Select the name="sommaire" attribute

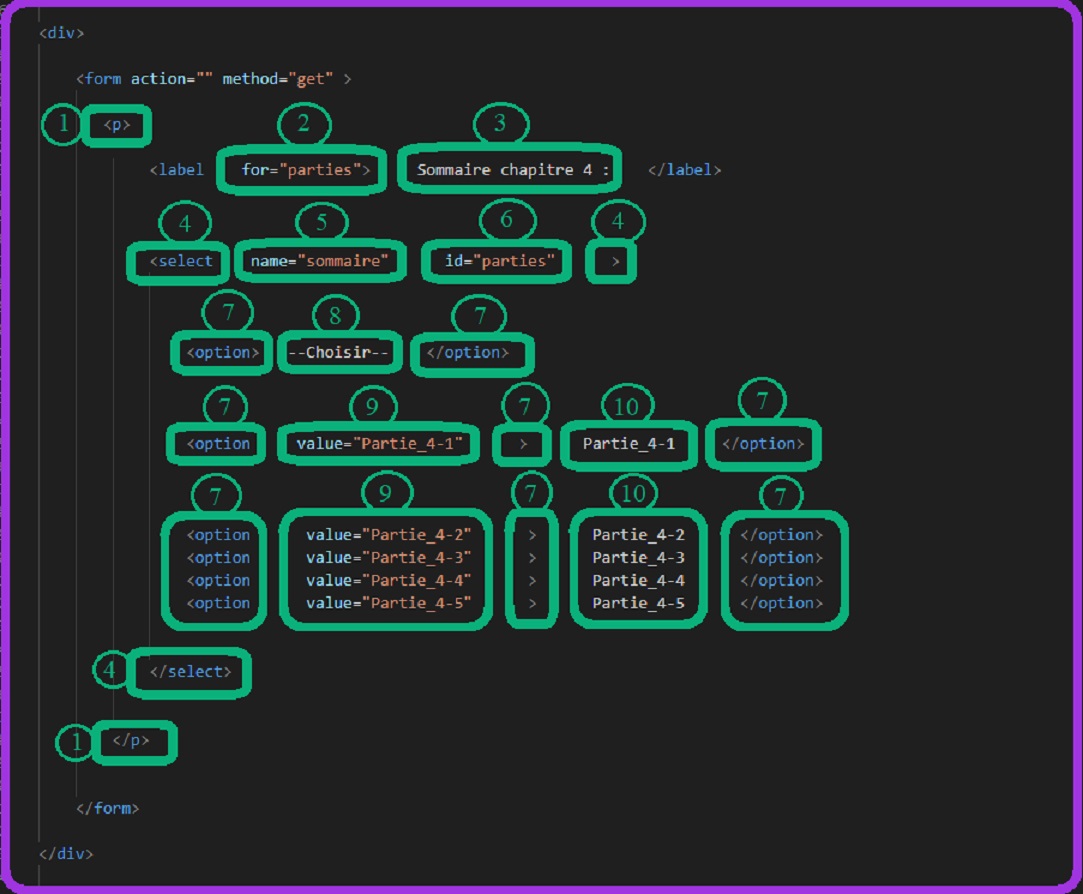tap(323, 261)
